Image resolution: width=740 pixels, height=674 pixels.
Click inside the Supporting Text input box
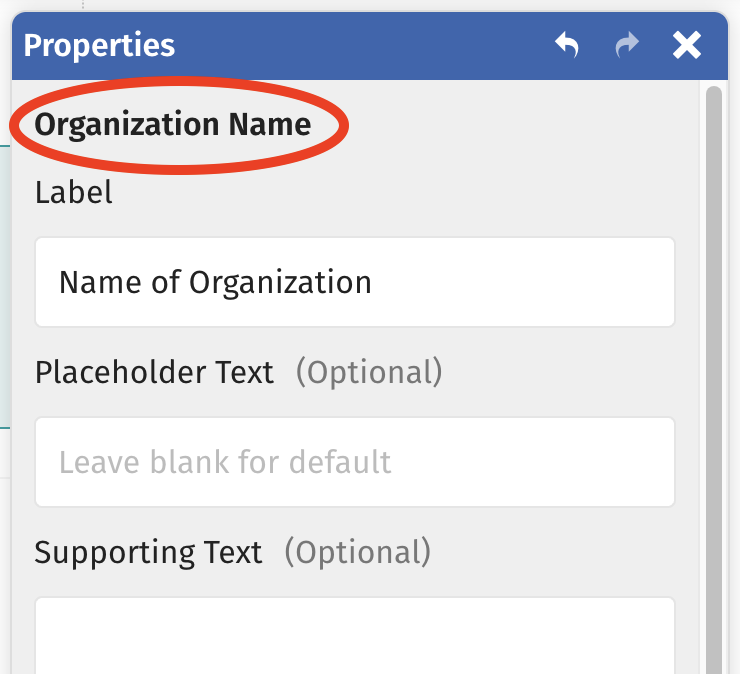pos(354,635)
